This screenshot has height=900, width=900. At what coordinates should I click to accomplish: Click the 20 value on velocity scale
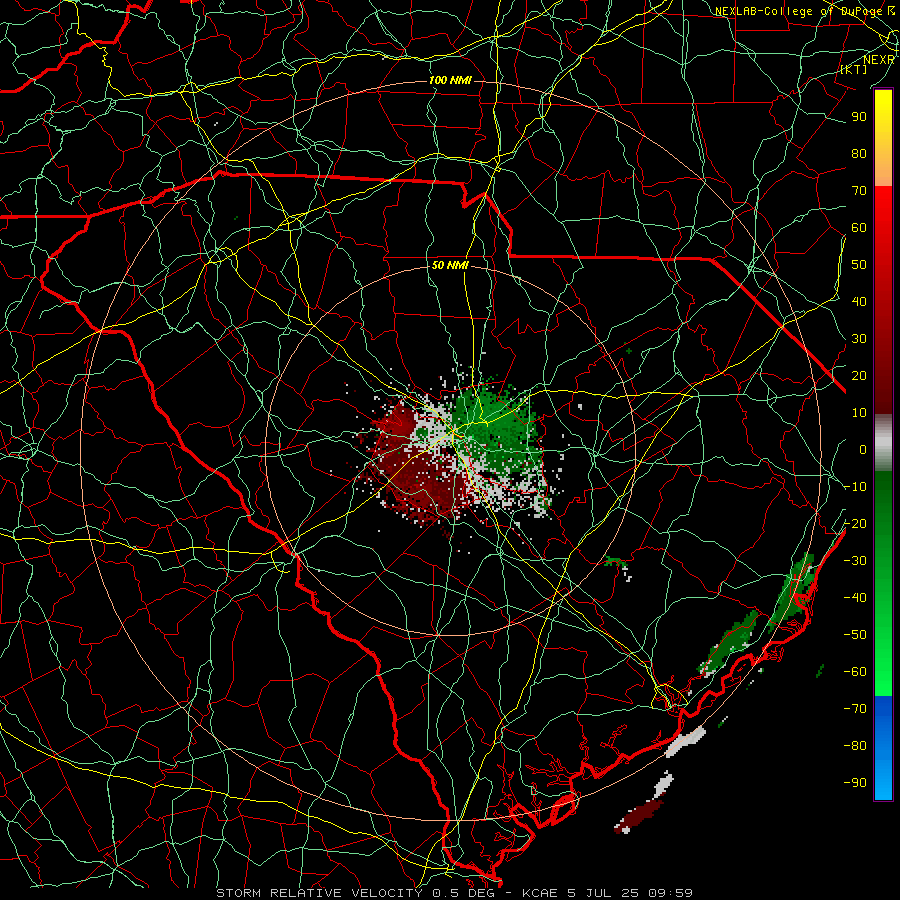[x=859, y=376]
